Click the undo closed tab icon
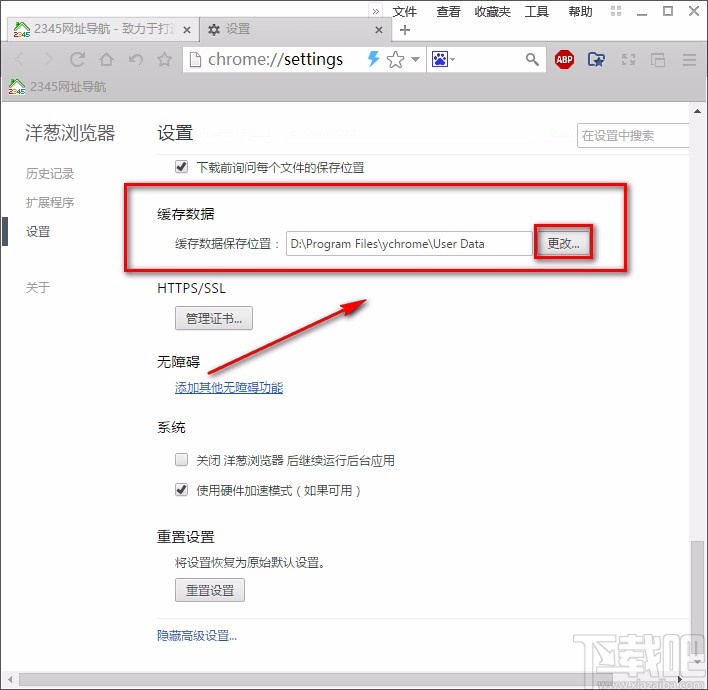 pos(135,59)
